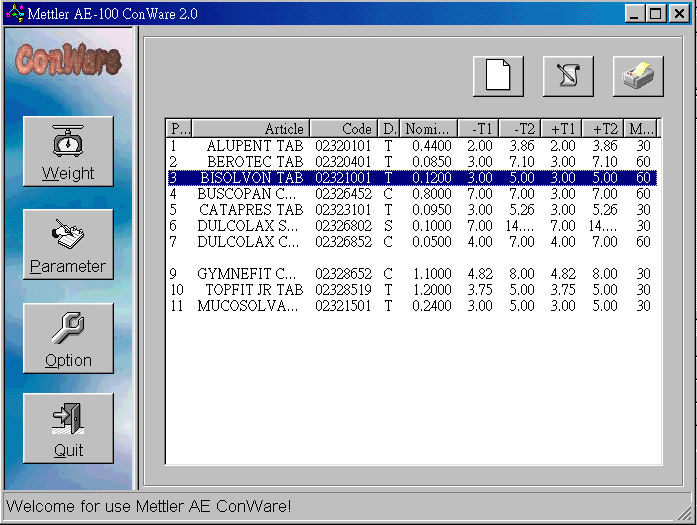Click code 02320101 cell

[343, 146]
